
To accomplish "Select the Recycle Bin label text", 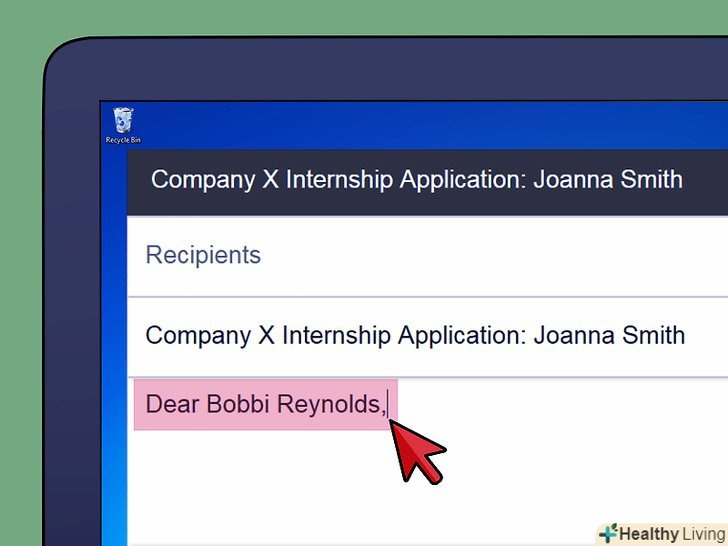I will (122, 140).
